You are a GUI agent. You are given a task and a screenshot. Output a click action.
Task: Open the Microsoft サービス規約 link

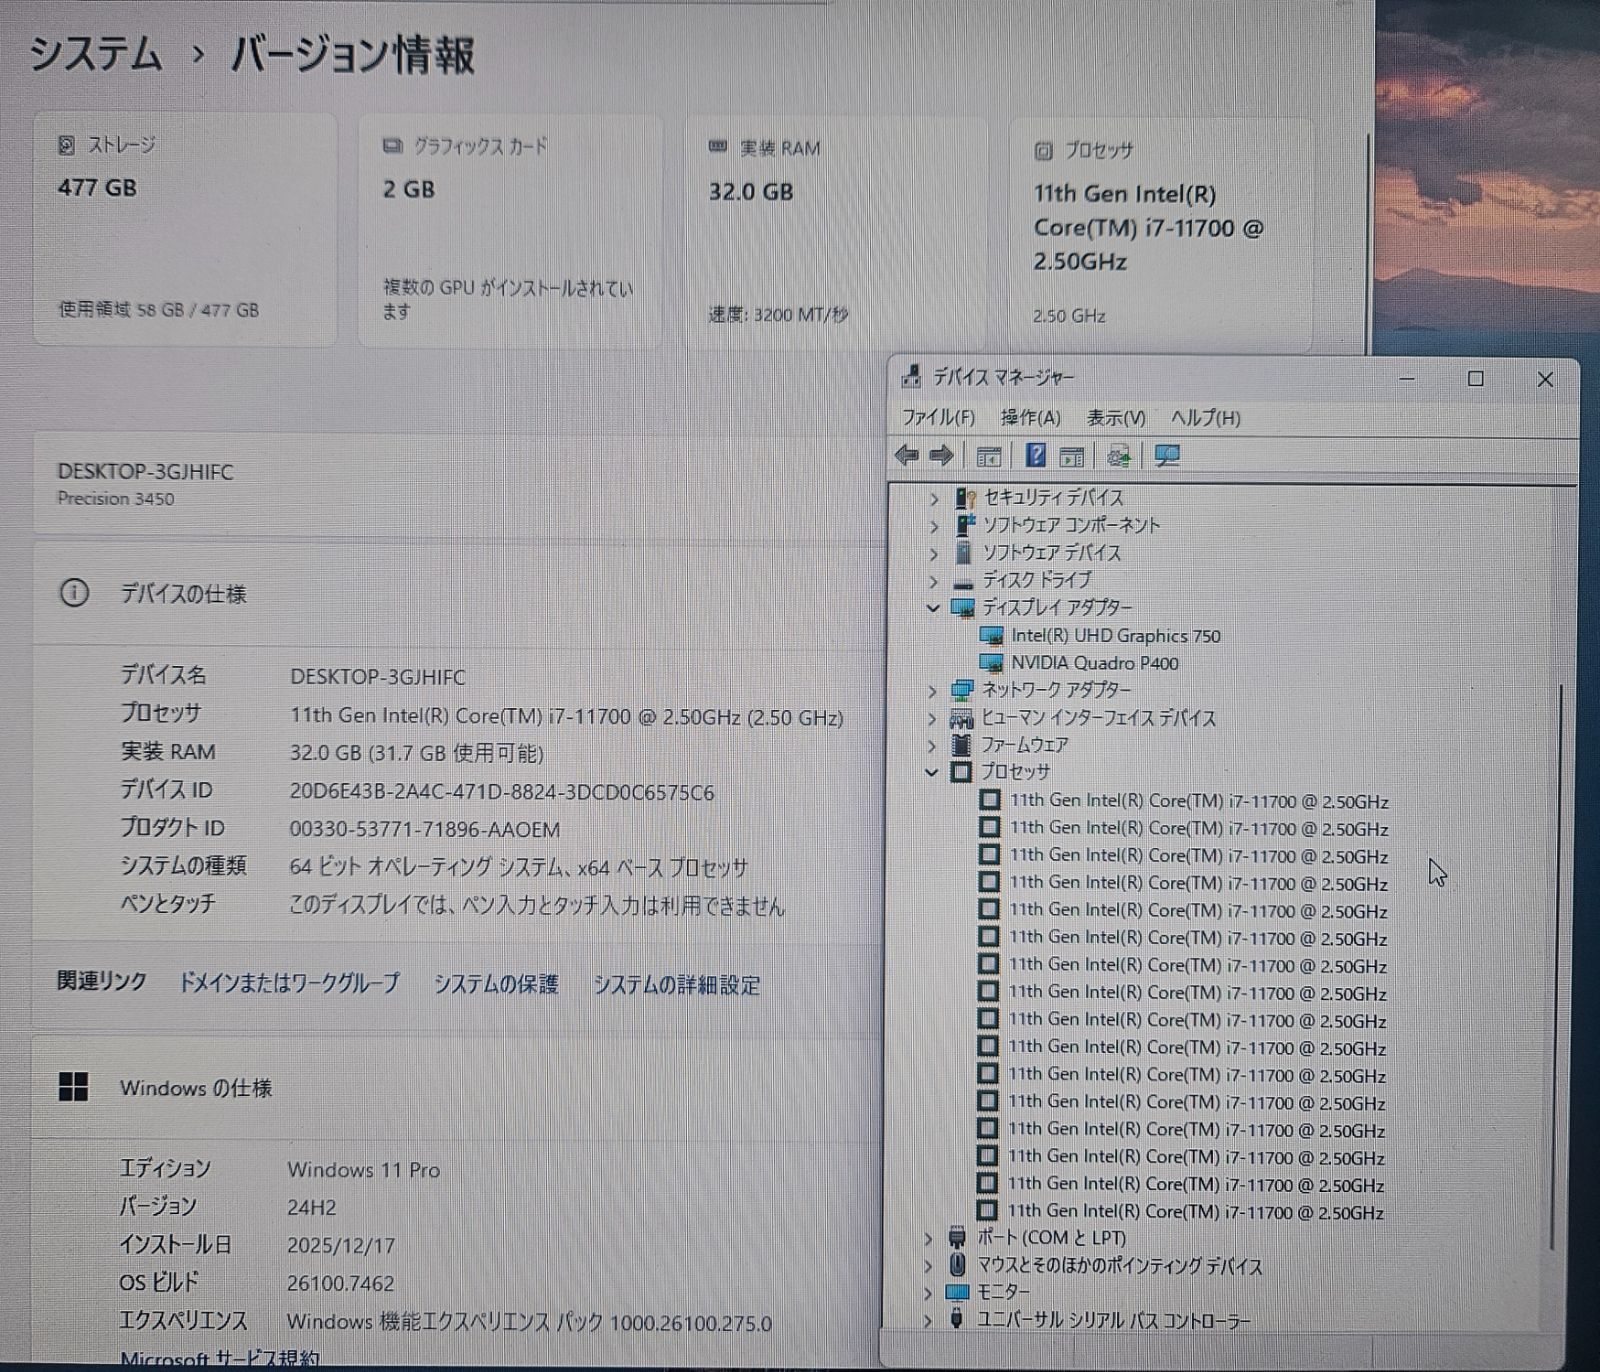(219, 1358)
